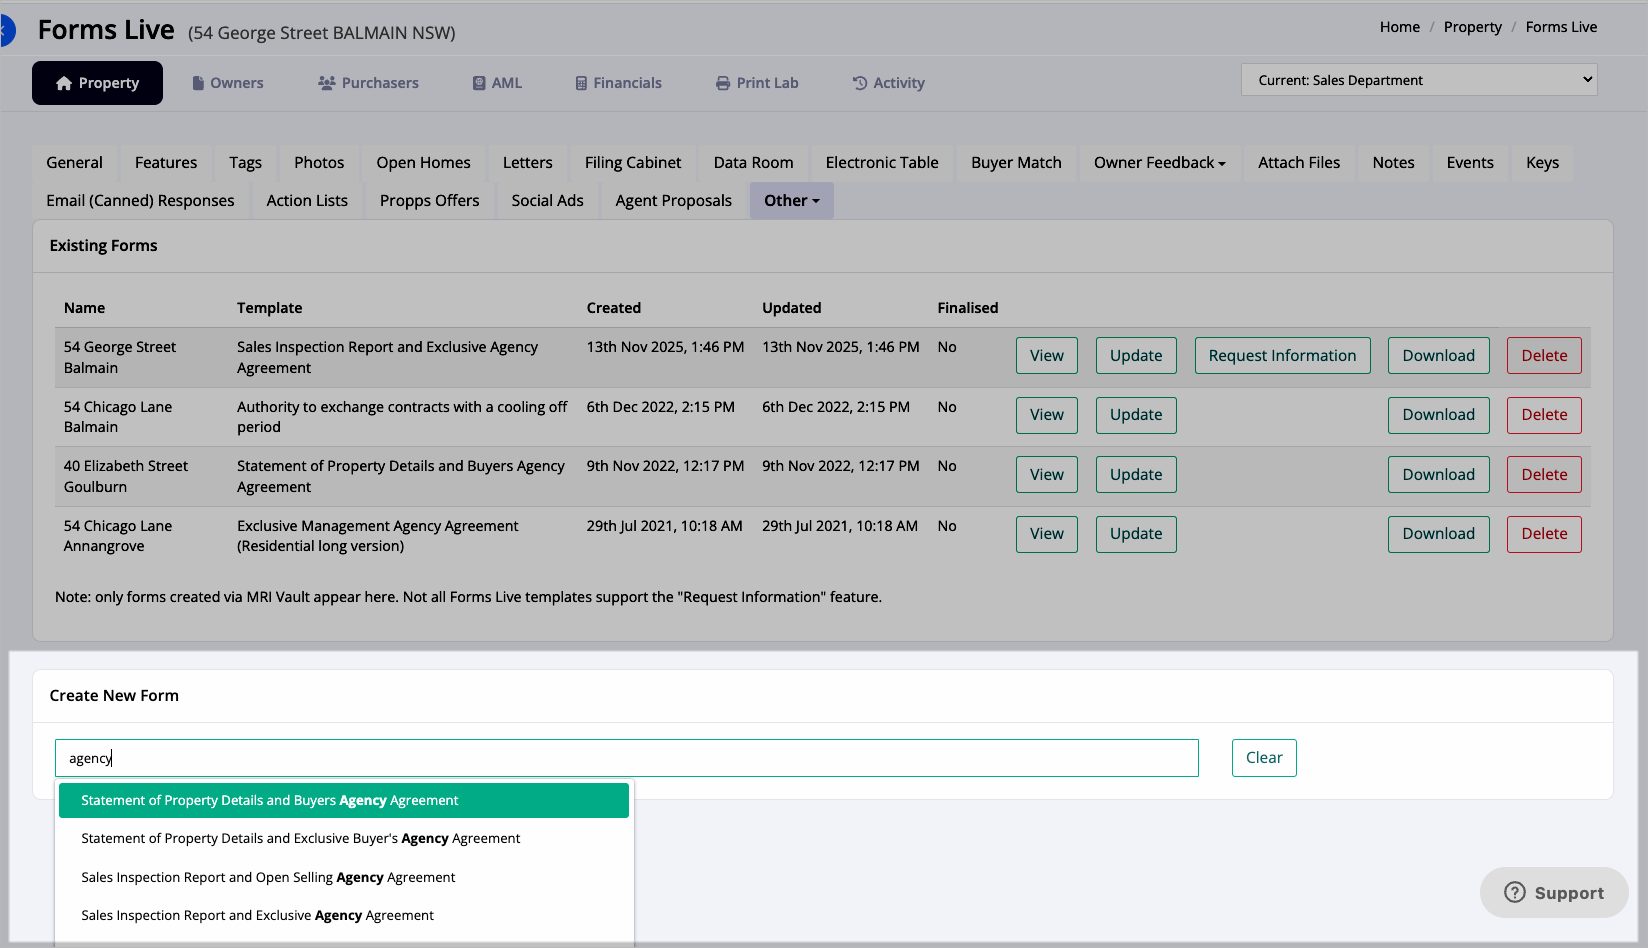Screen dimensions: 1648x948
Task: Switch to the Open Homes sub-tab
Action: pyautogui.click(x=423, y=163)
